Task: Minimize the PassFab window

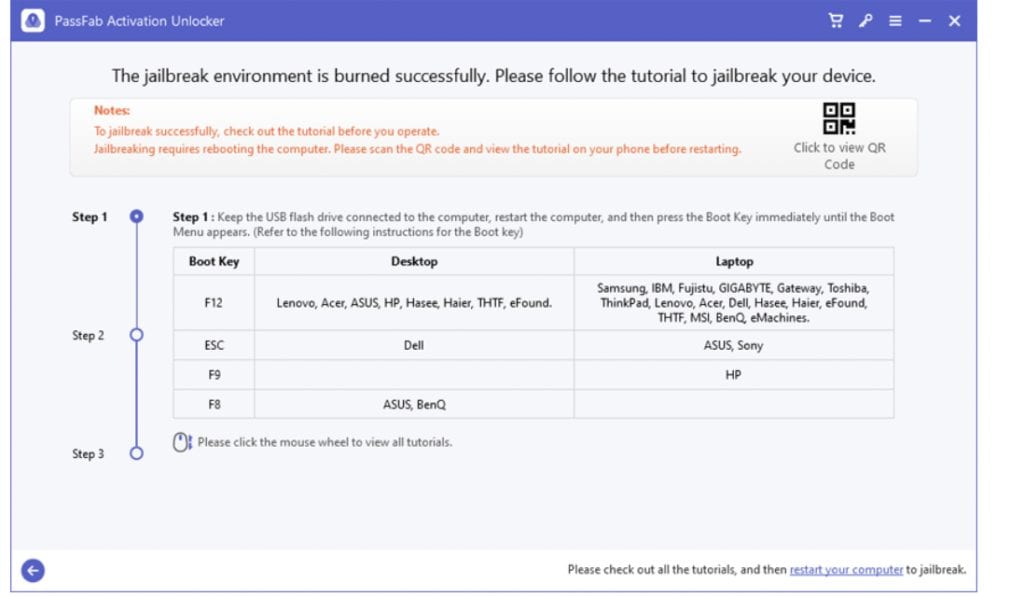Action: (925, 21)
